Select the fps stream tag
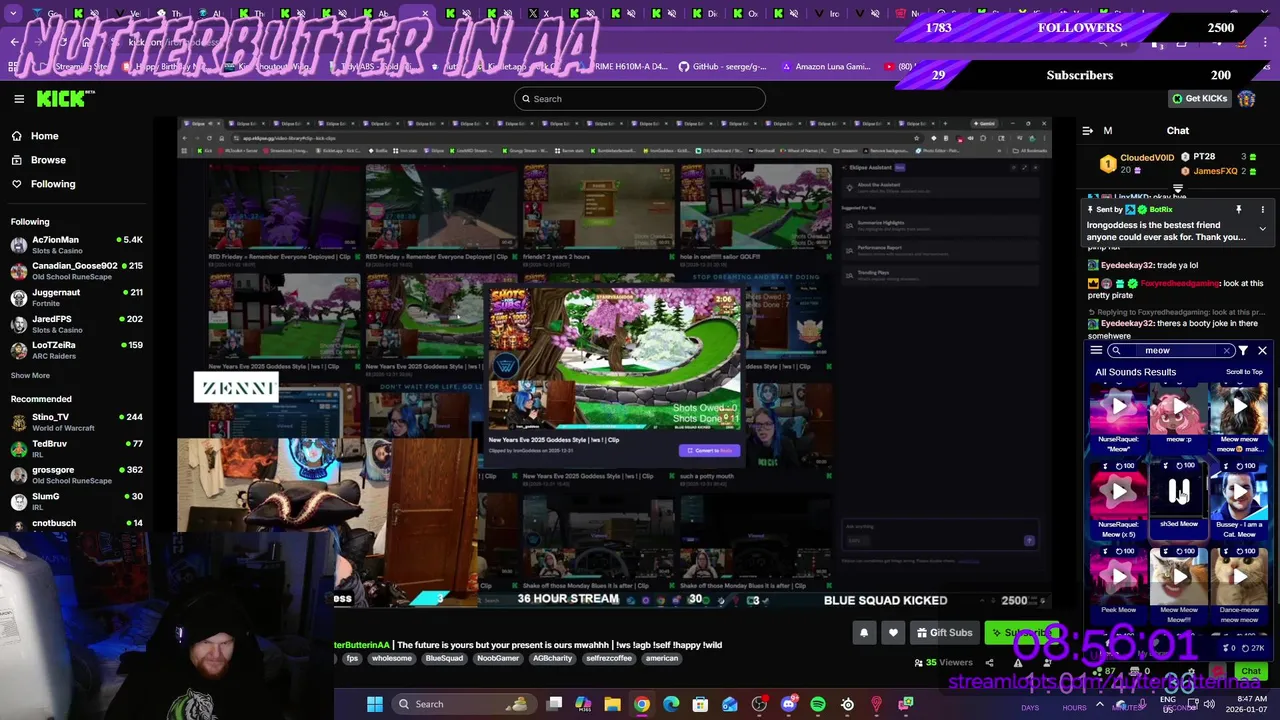Viewport: 1280px width, 720px height. click(351, 659)
